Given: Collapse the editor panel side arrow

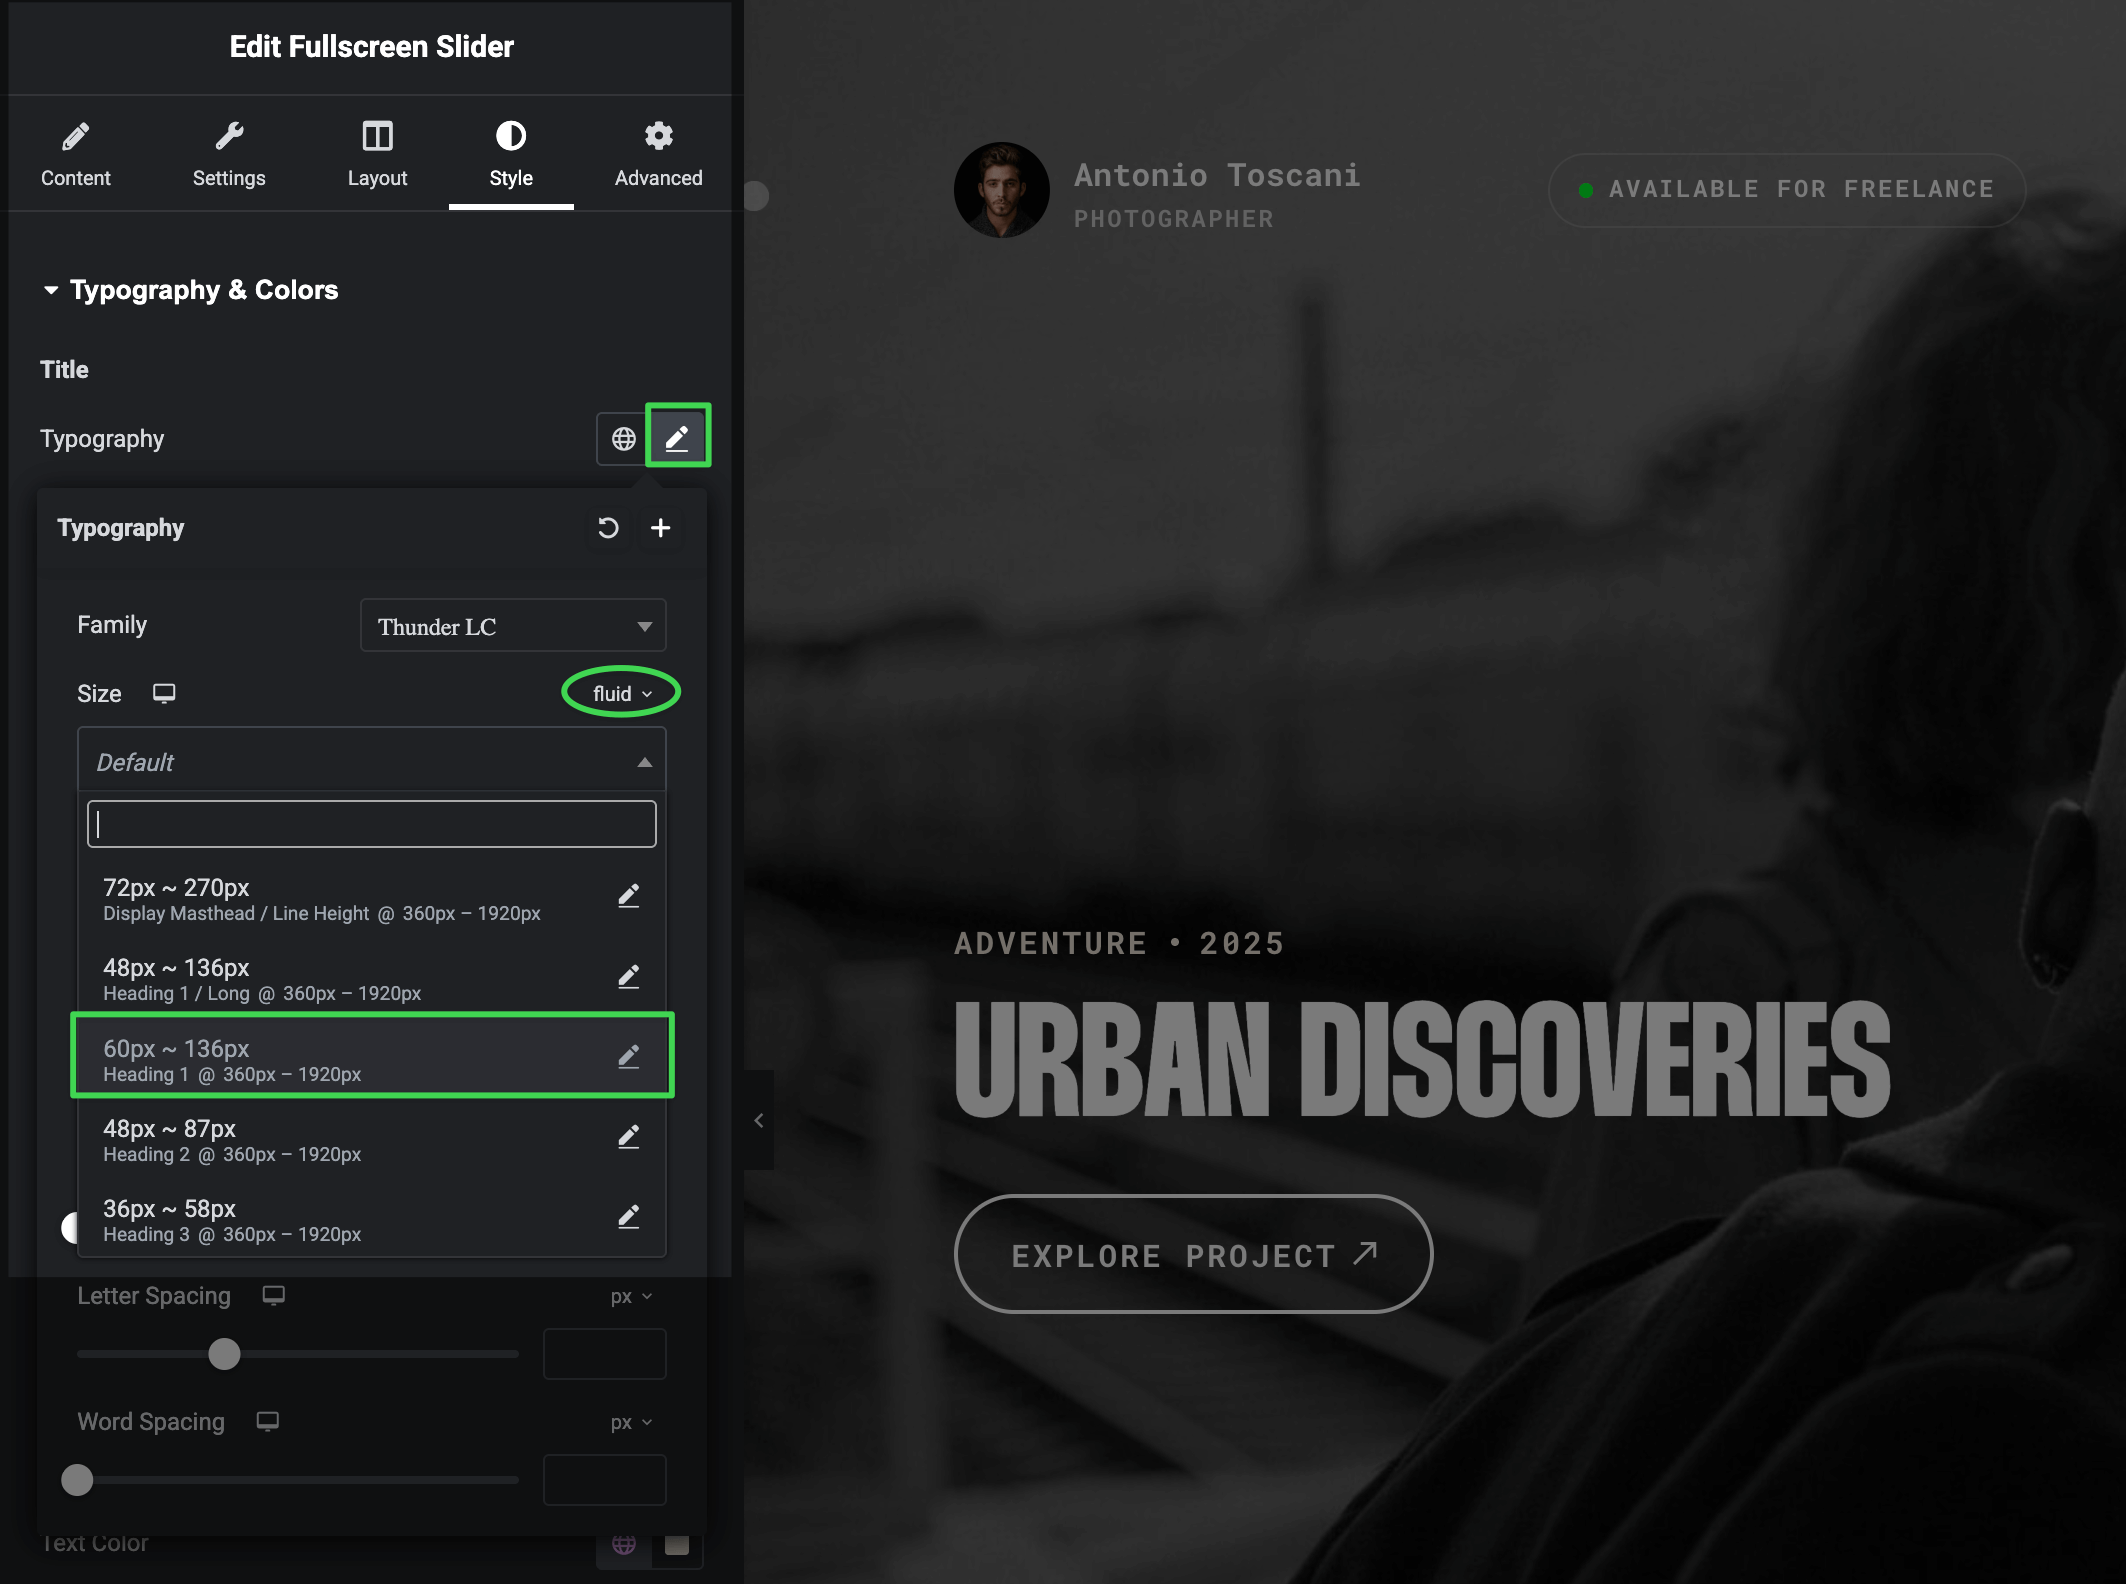Looking at the screenshot, I should point(759,1120).
